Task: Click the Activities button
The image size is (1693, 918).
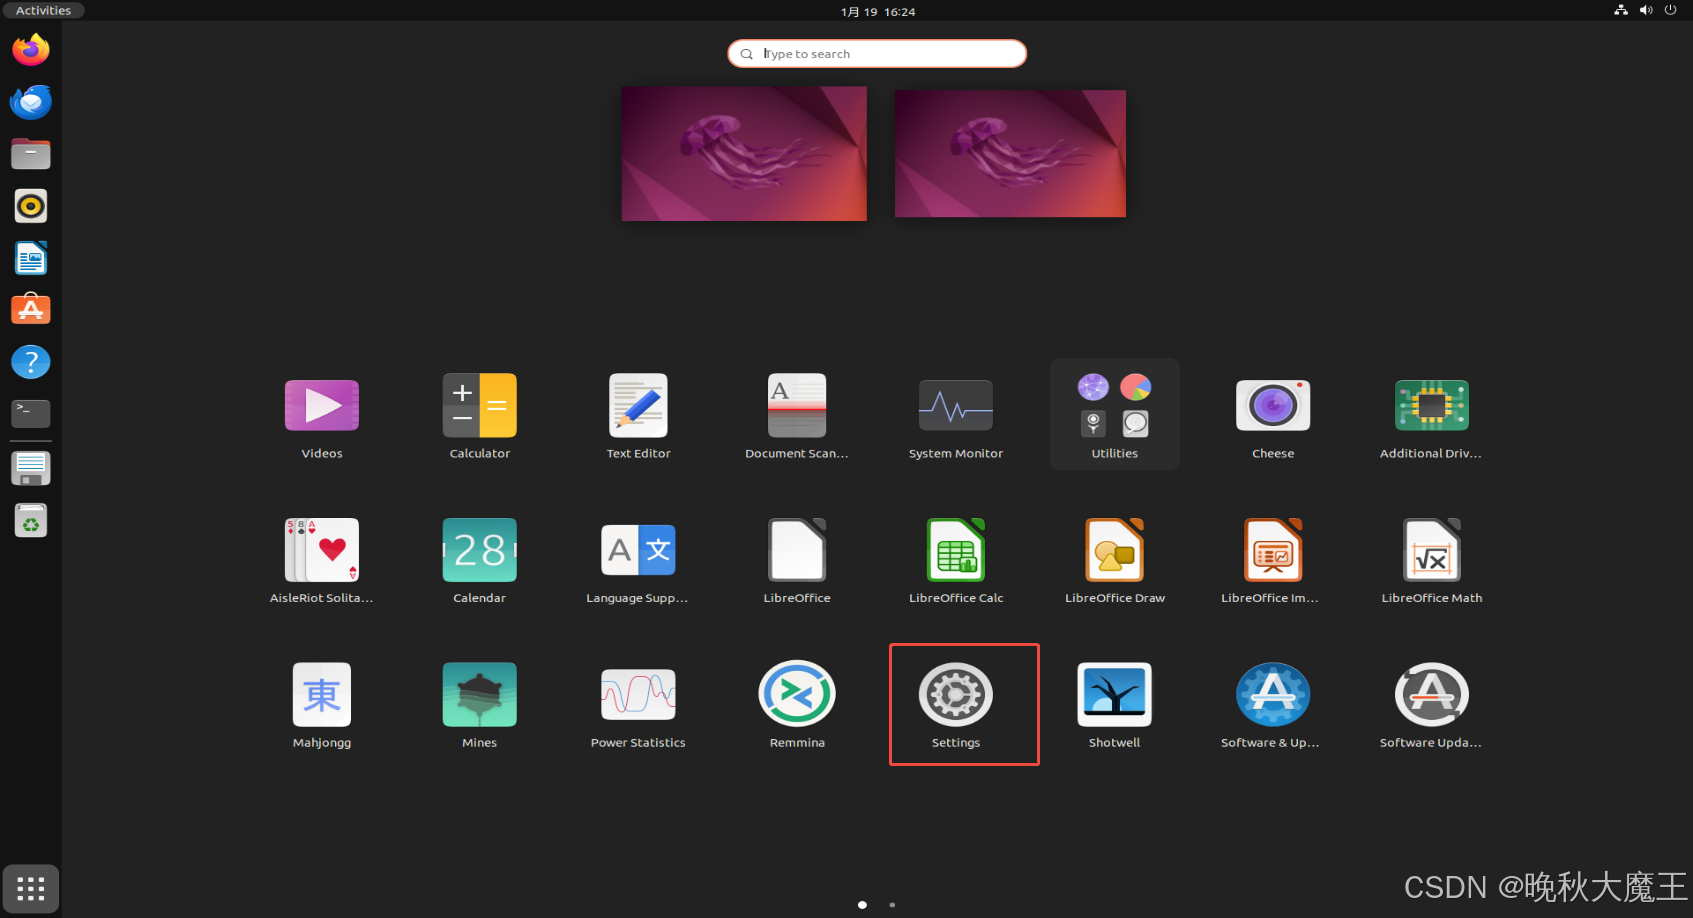Action: tap(43, 11)
